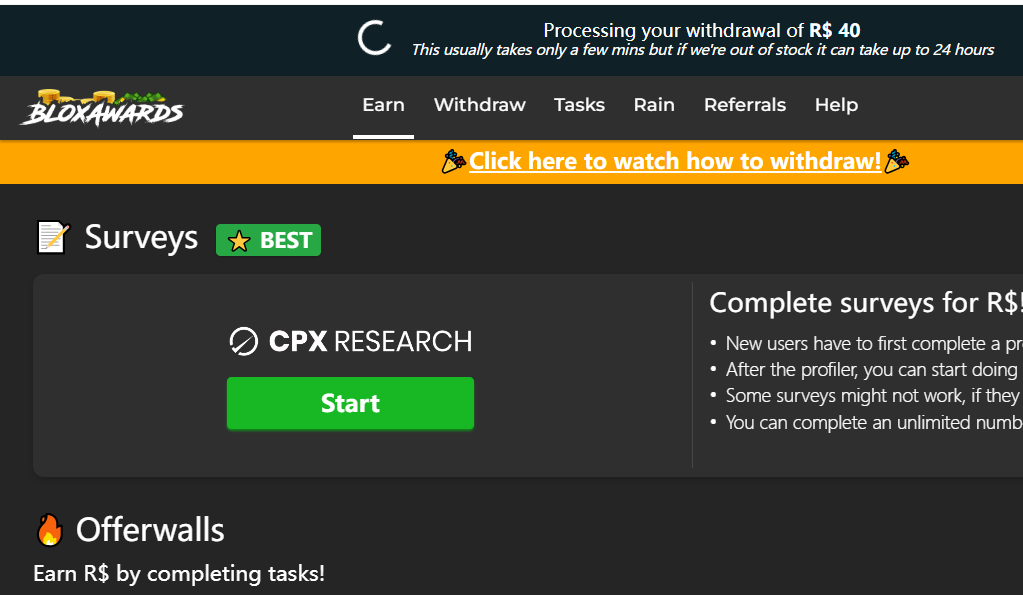
Task: Click the 'This usually takes only a few mins' note
Action: 703,50
